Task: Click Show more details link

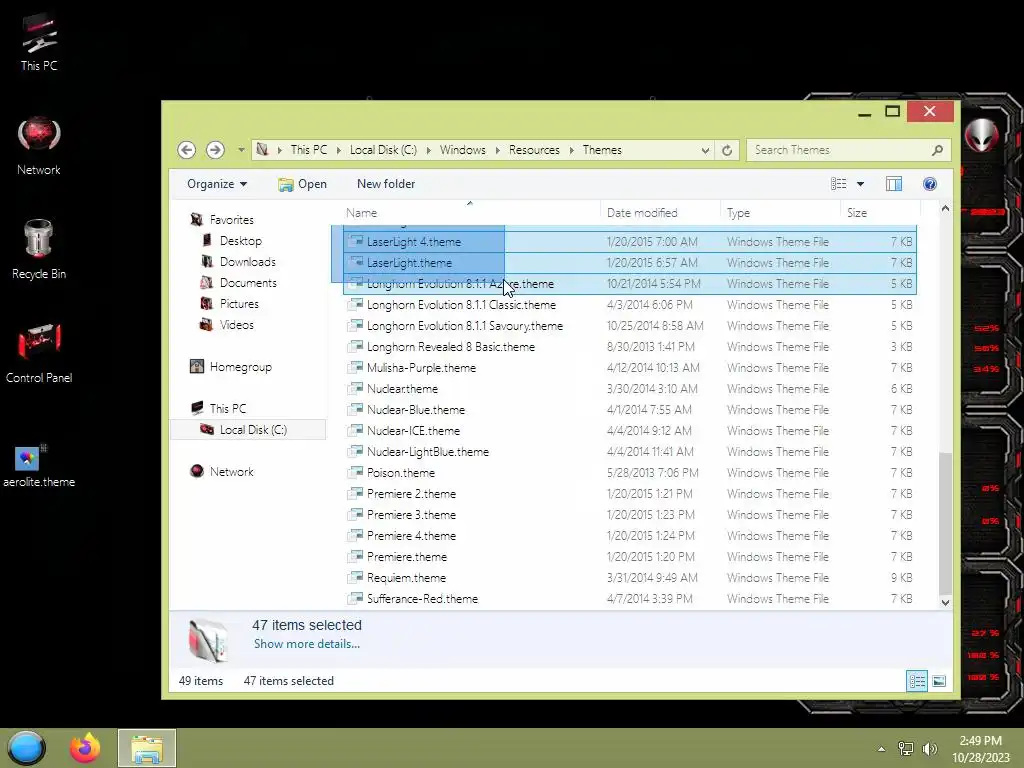Action: (x=306, y=644)
